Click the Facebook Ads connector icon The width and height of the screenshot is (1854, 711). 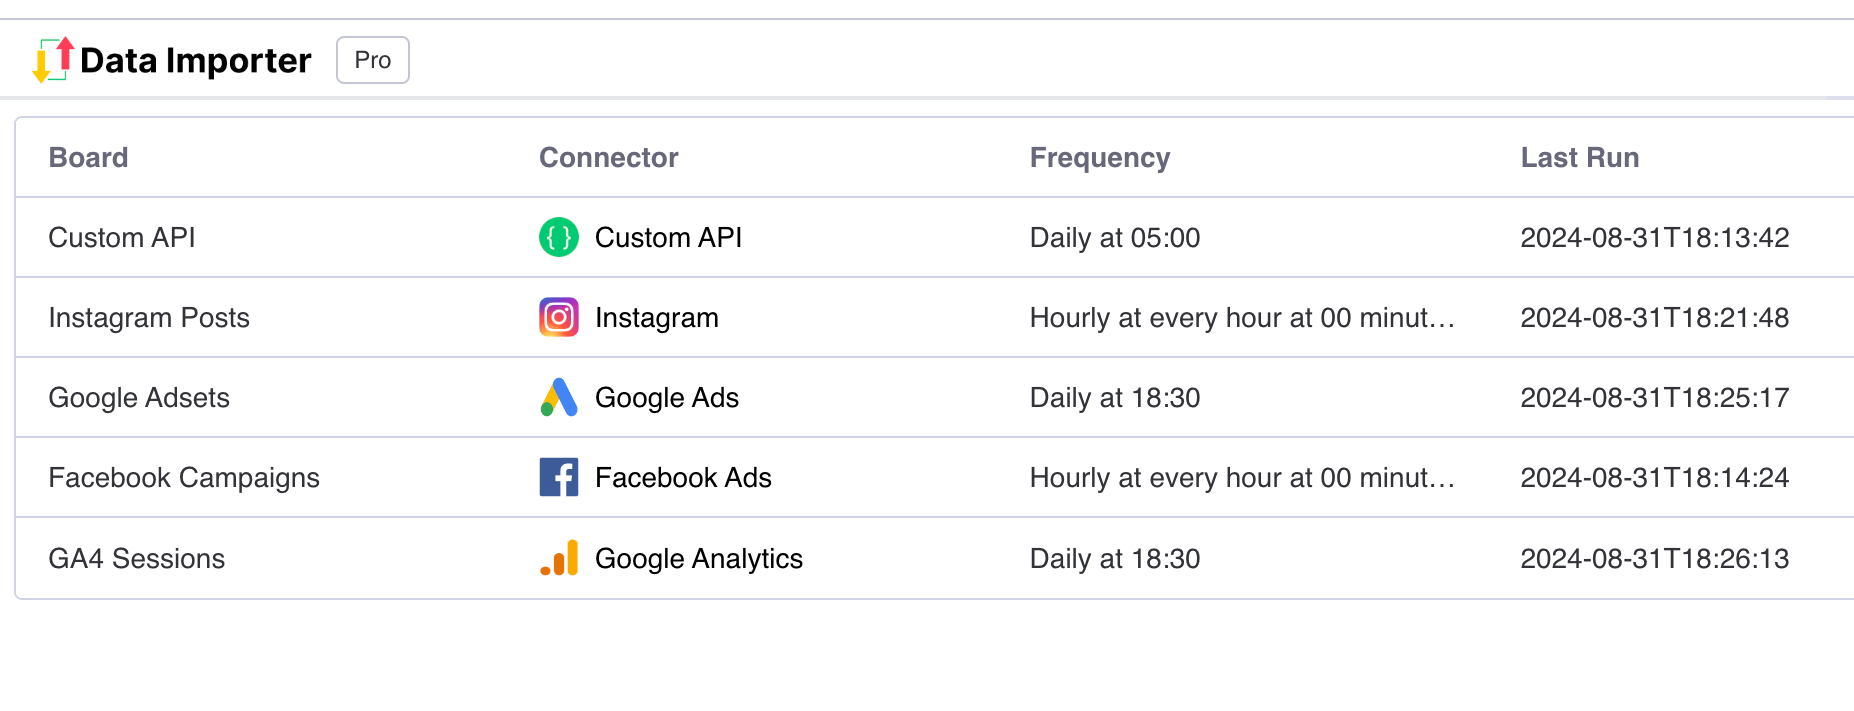pyautogui.click(x=559, y=477)
